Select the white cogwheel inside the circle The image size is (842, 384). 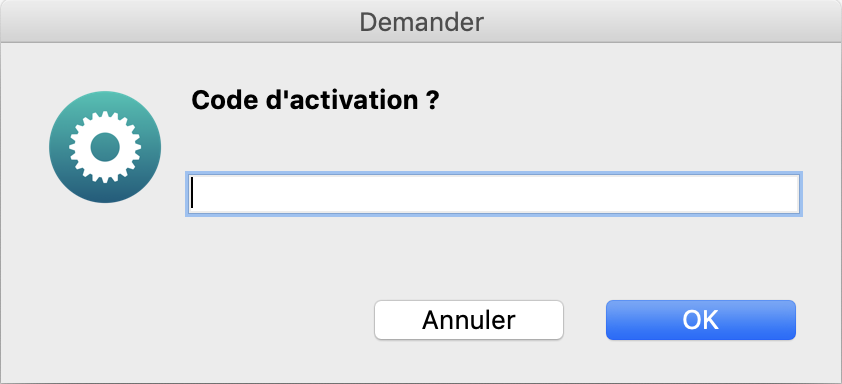tap(105, 147)
